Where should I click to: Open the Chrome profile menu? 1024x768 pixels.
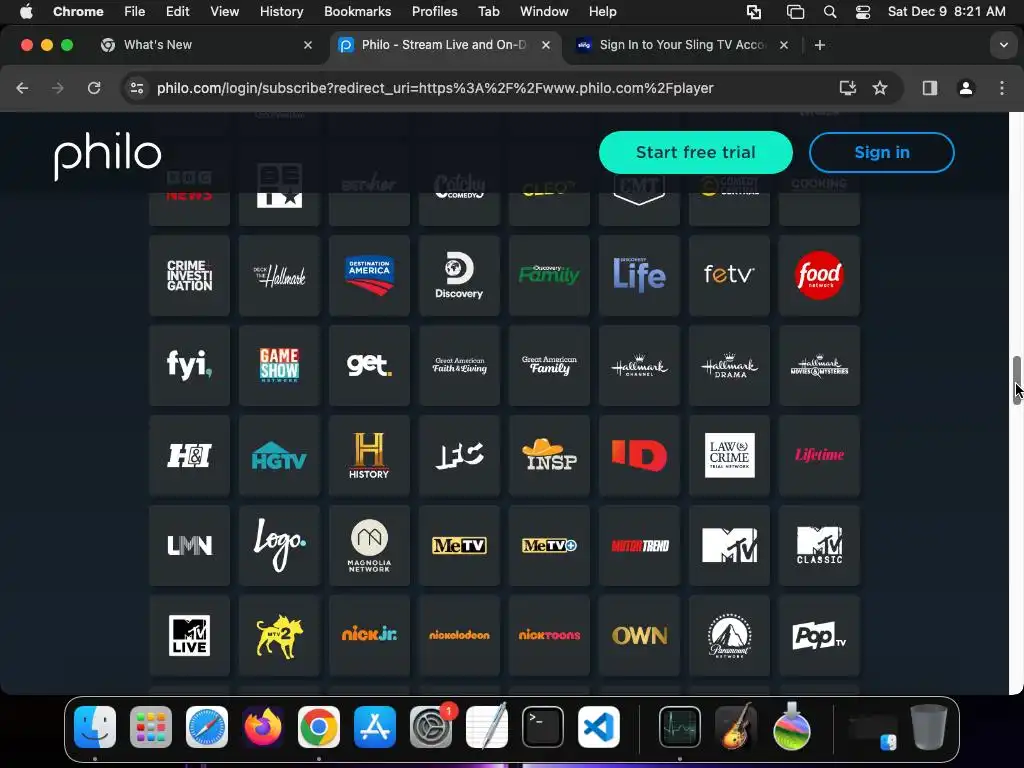(x=965, y=88)
